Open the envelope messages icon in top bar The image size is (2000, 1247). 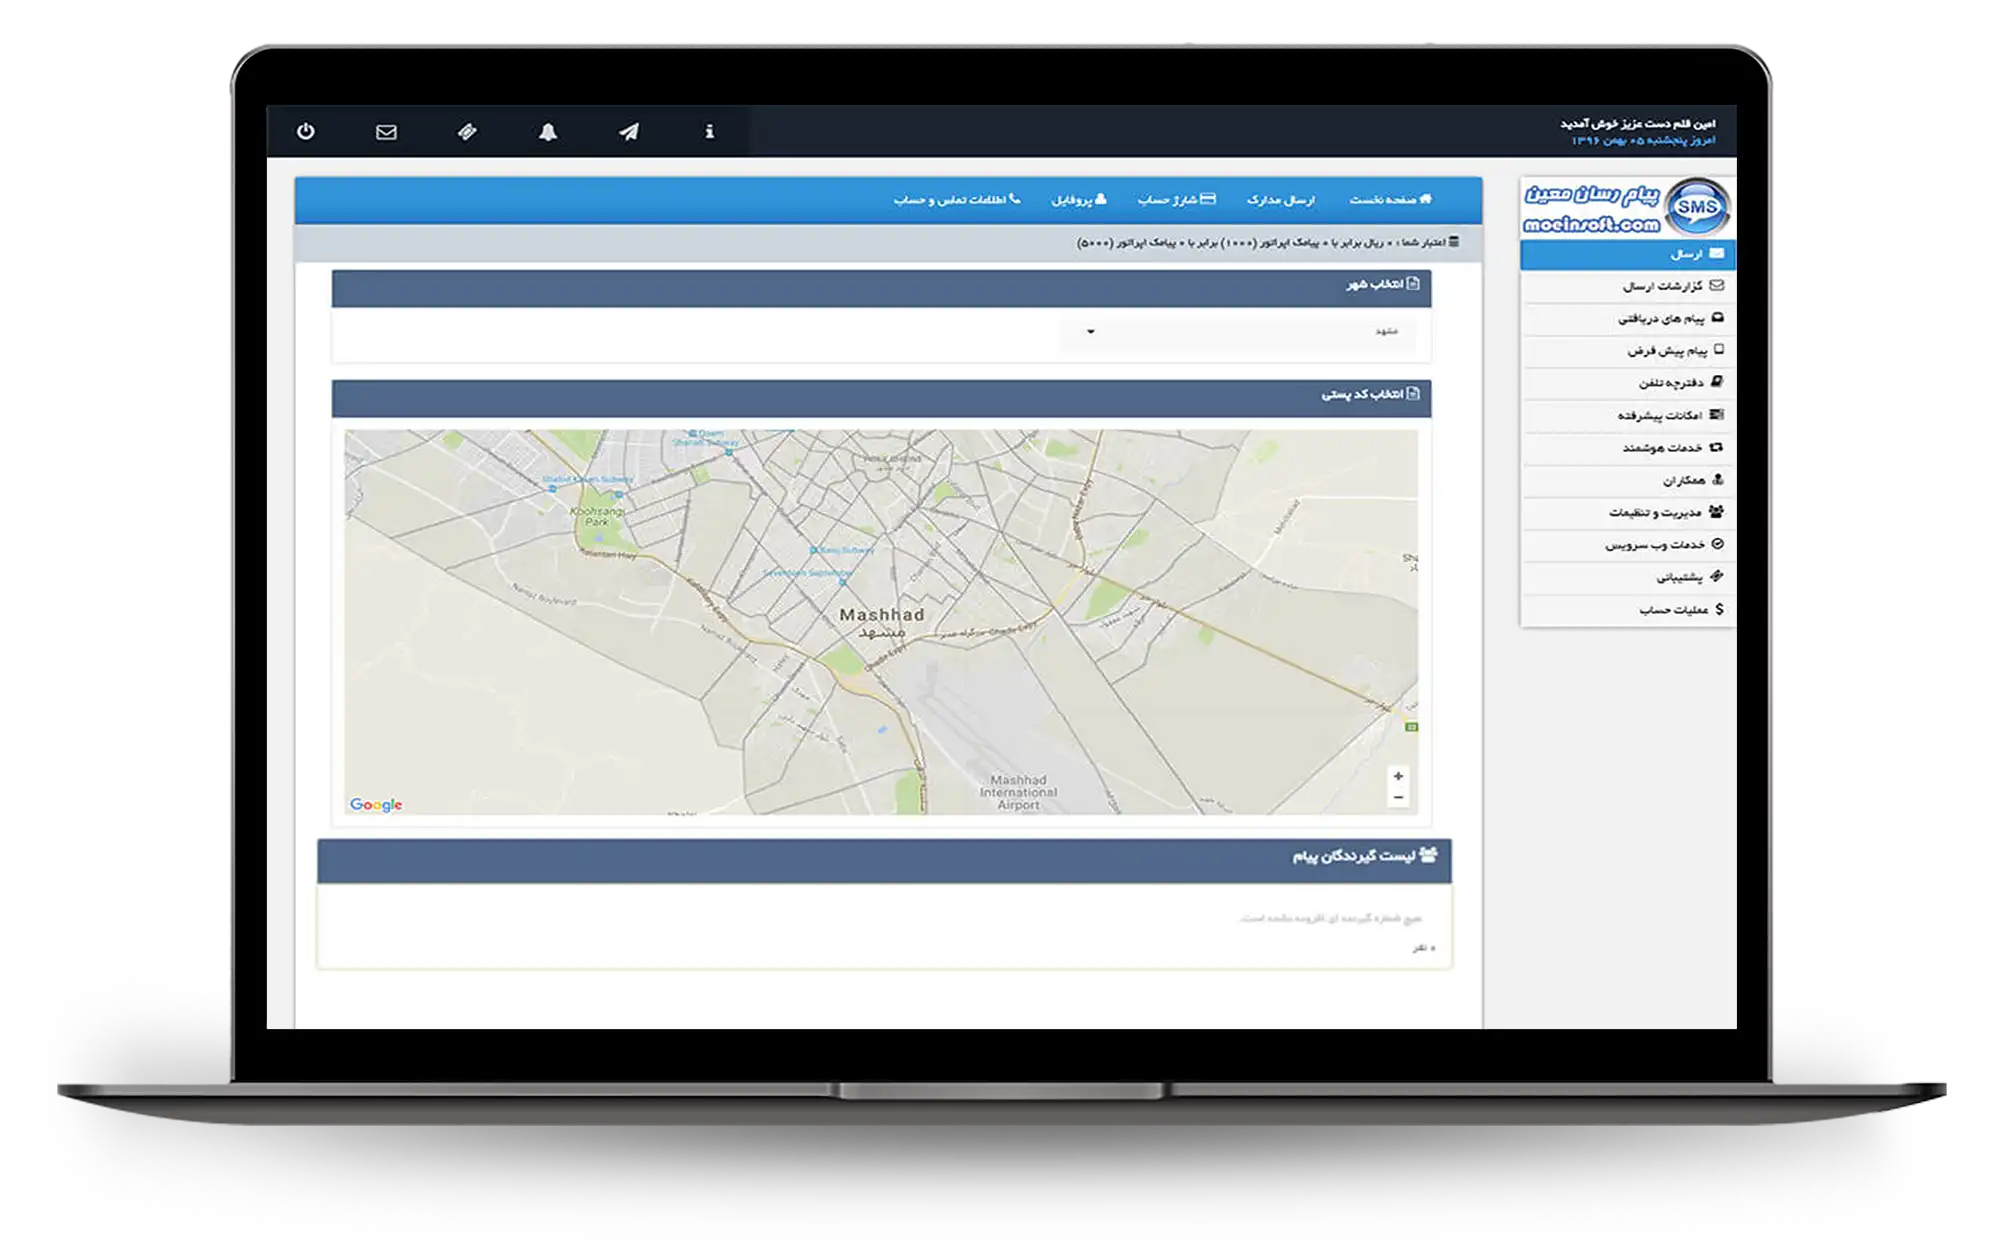coord(386,132)
